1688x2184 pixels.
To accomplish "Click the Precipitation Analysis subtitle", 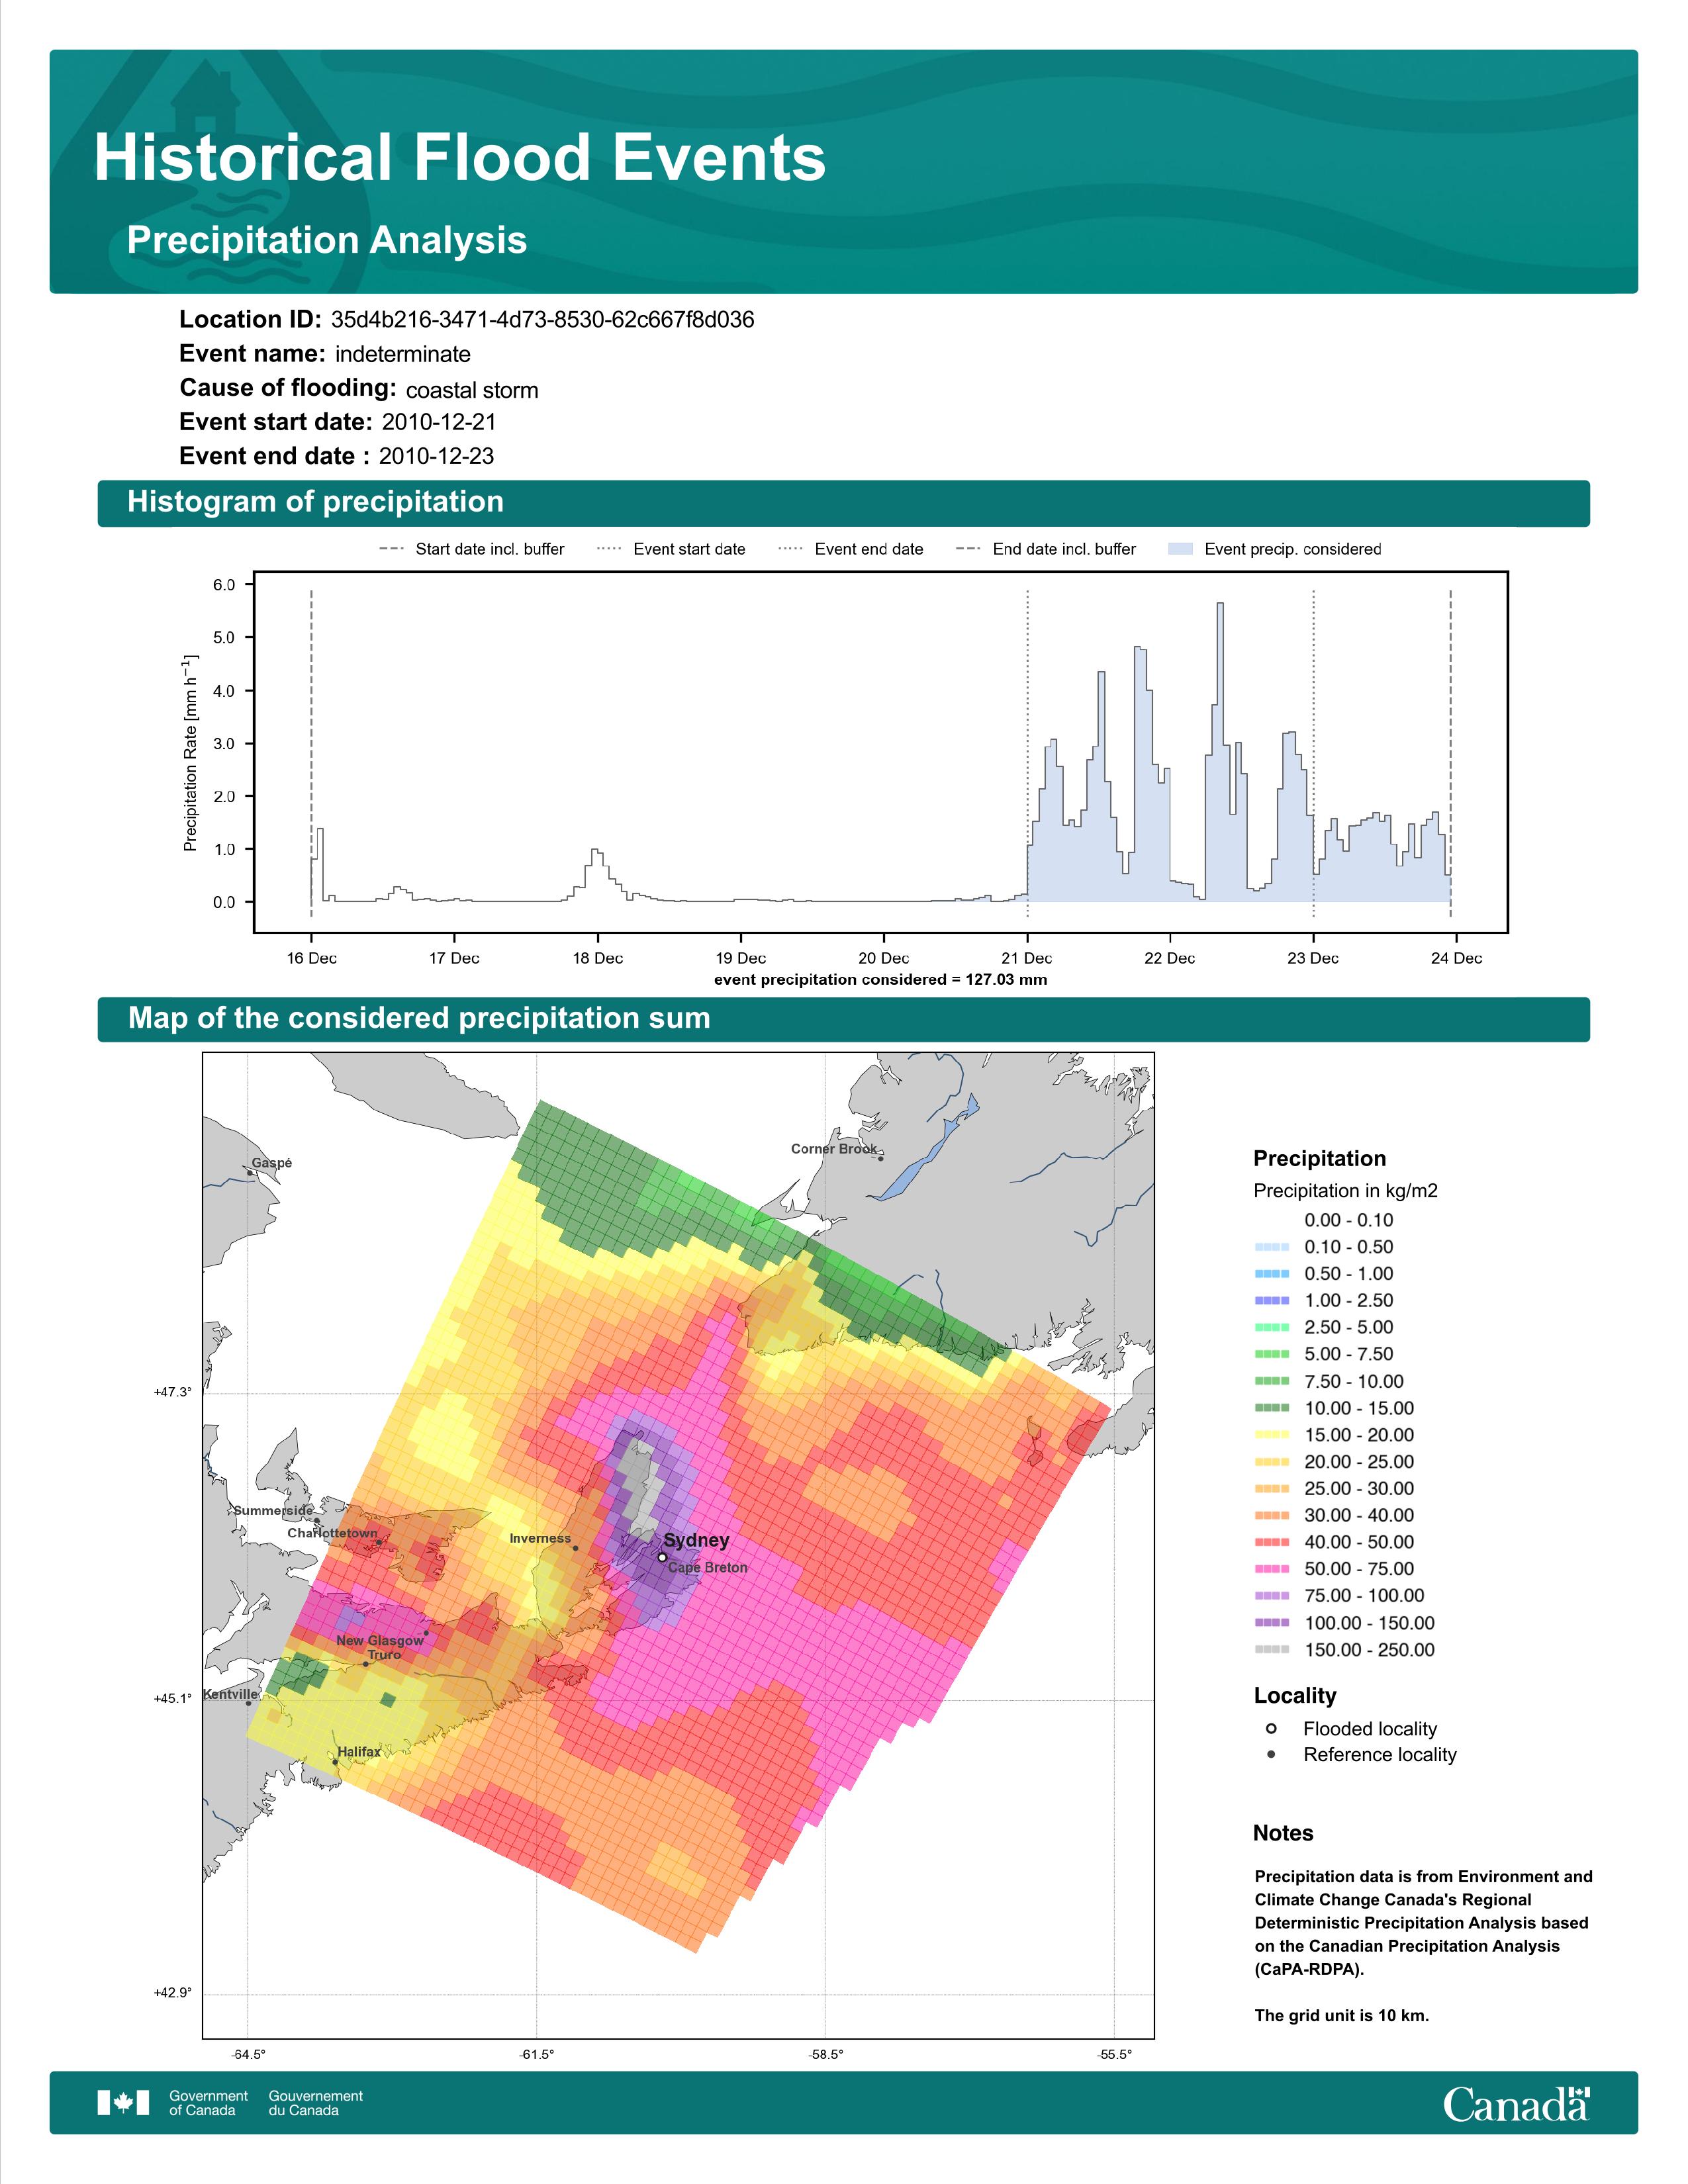I will point(327,240).
